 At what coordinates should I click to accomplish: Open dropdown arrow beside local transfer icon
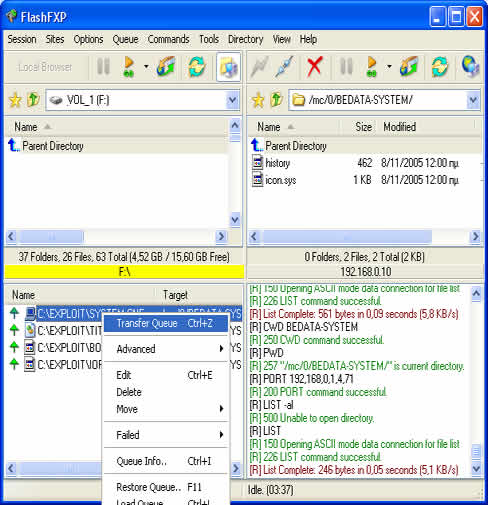[x=146, y=66]
